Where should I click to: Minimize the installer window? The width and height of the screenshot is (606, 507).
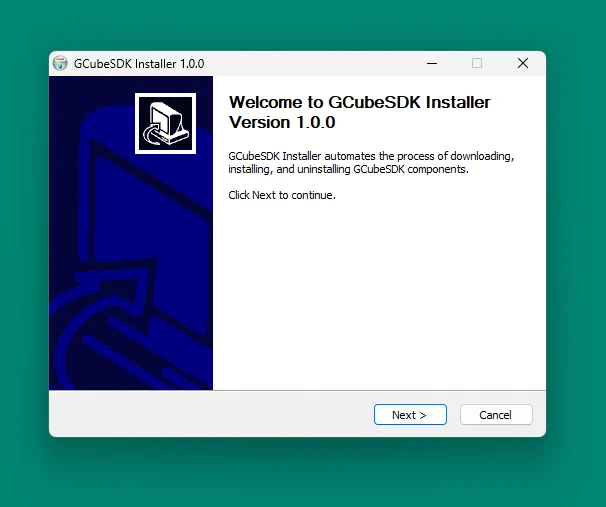pyautogui.click(x=432, y=63)
